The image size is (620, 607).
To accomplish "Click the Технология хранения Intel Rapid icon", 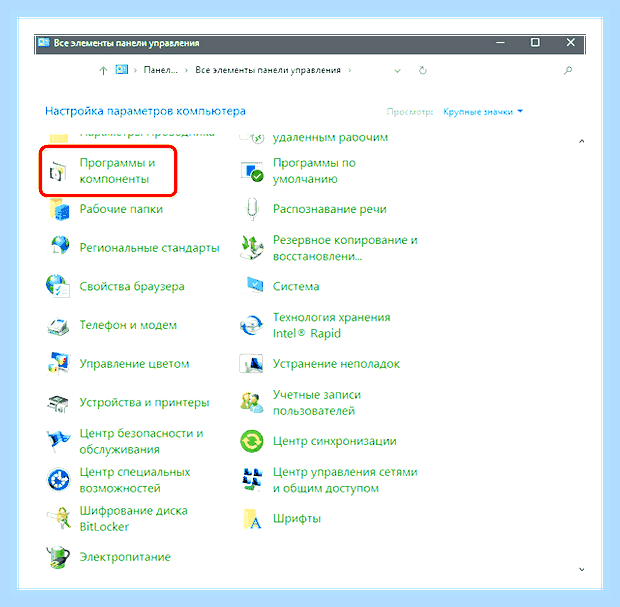I will click(x=251, y=325).
